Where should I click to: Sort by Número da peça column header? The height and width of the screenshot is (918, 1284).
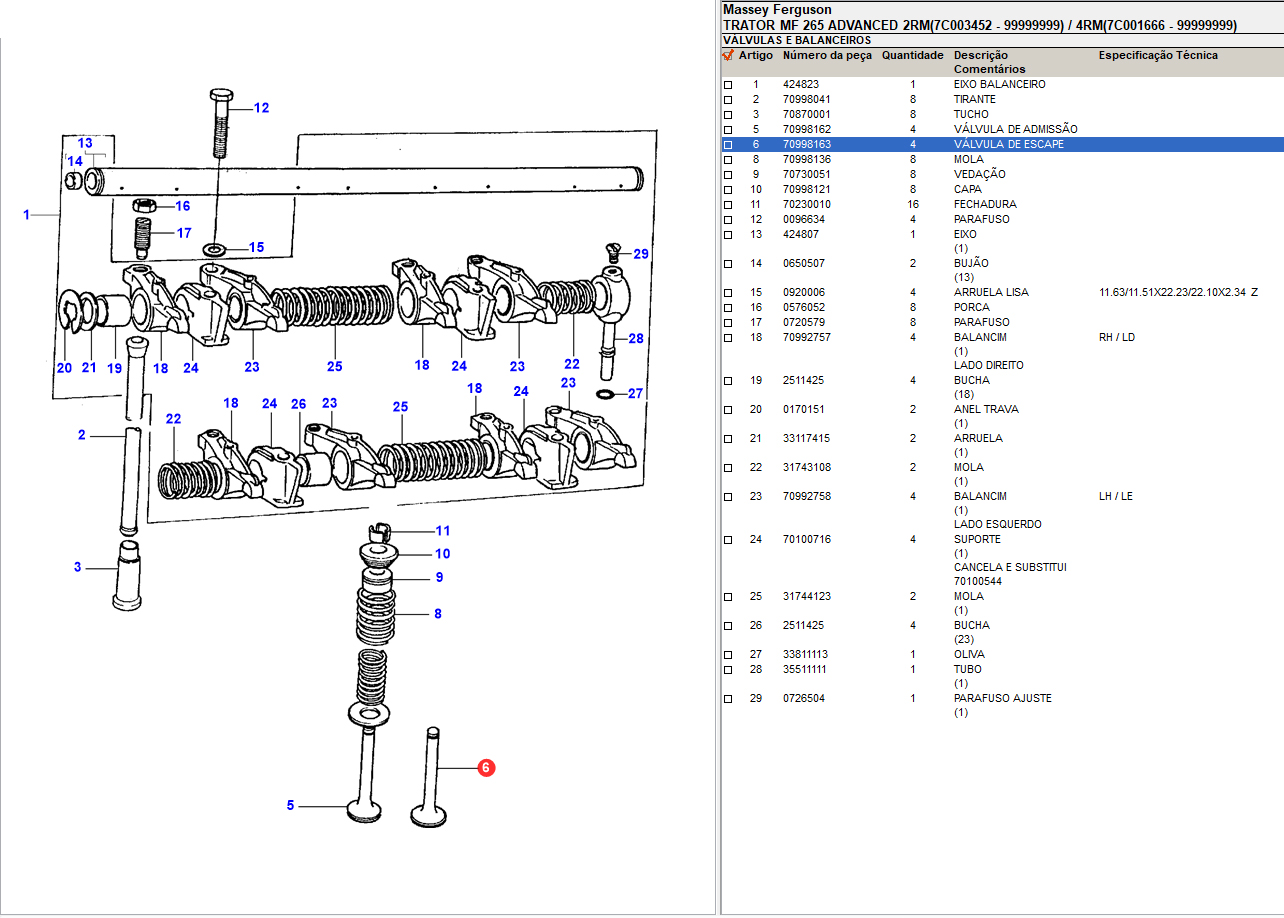[827, 56]
